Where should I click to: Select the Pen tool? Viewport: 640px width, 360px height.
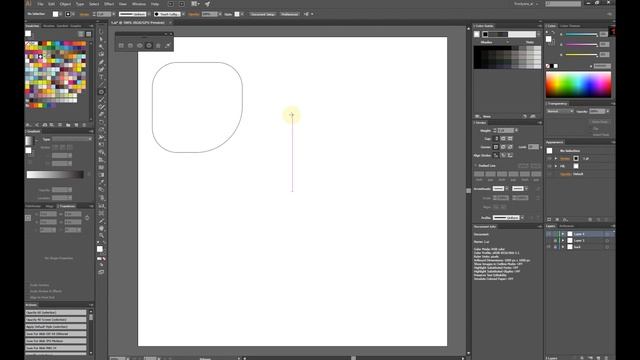pyautogui.click(x=101, y=62)
